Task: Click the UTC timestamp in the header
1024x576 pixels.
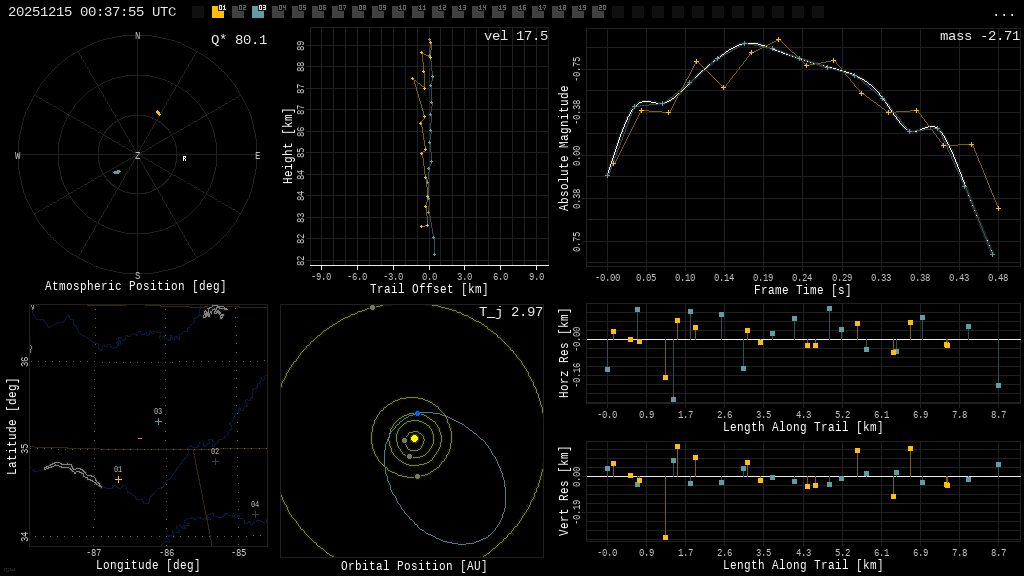Action: [x=92, y=12]
